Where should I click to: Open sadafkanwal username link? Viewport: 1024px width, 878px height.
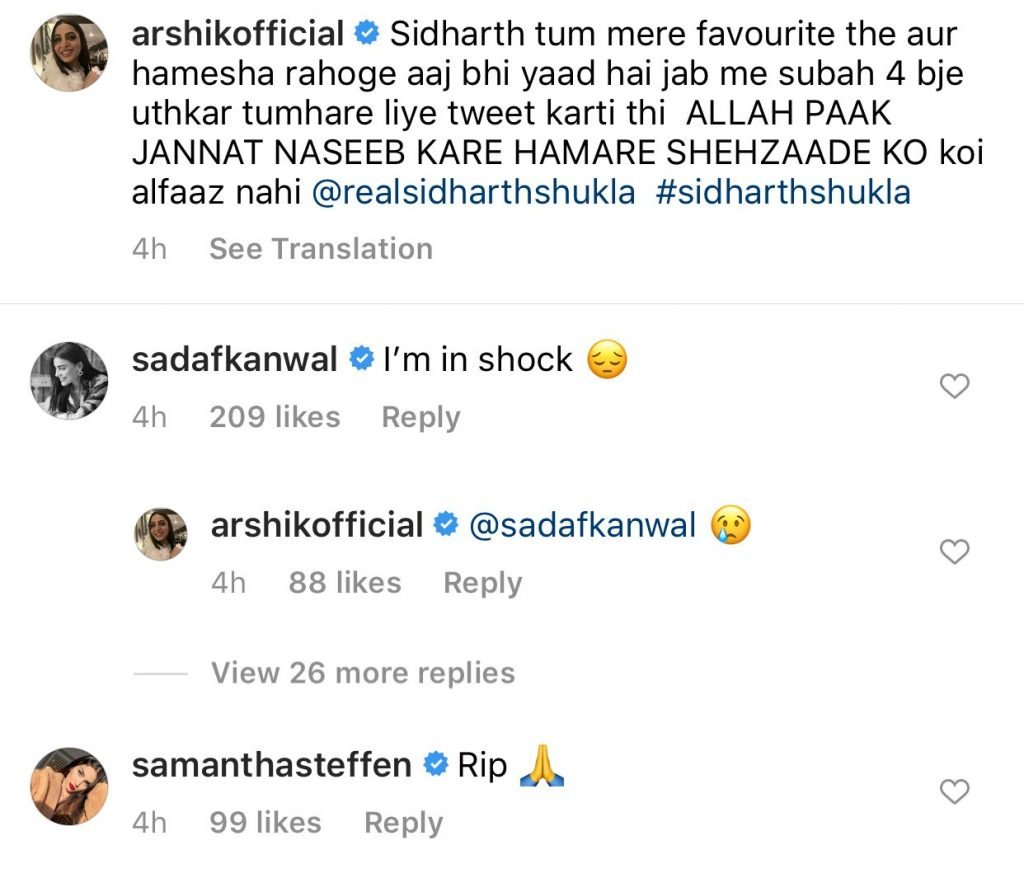(x=234, y=360)
